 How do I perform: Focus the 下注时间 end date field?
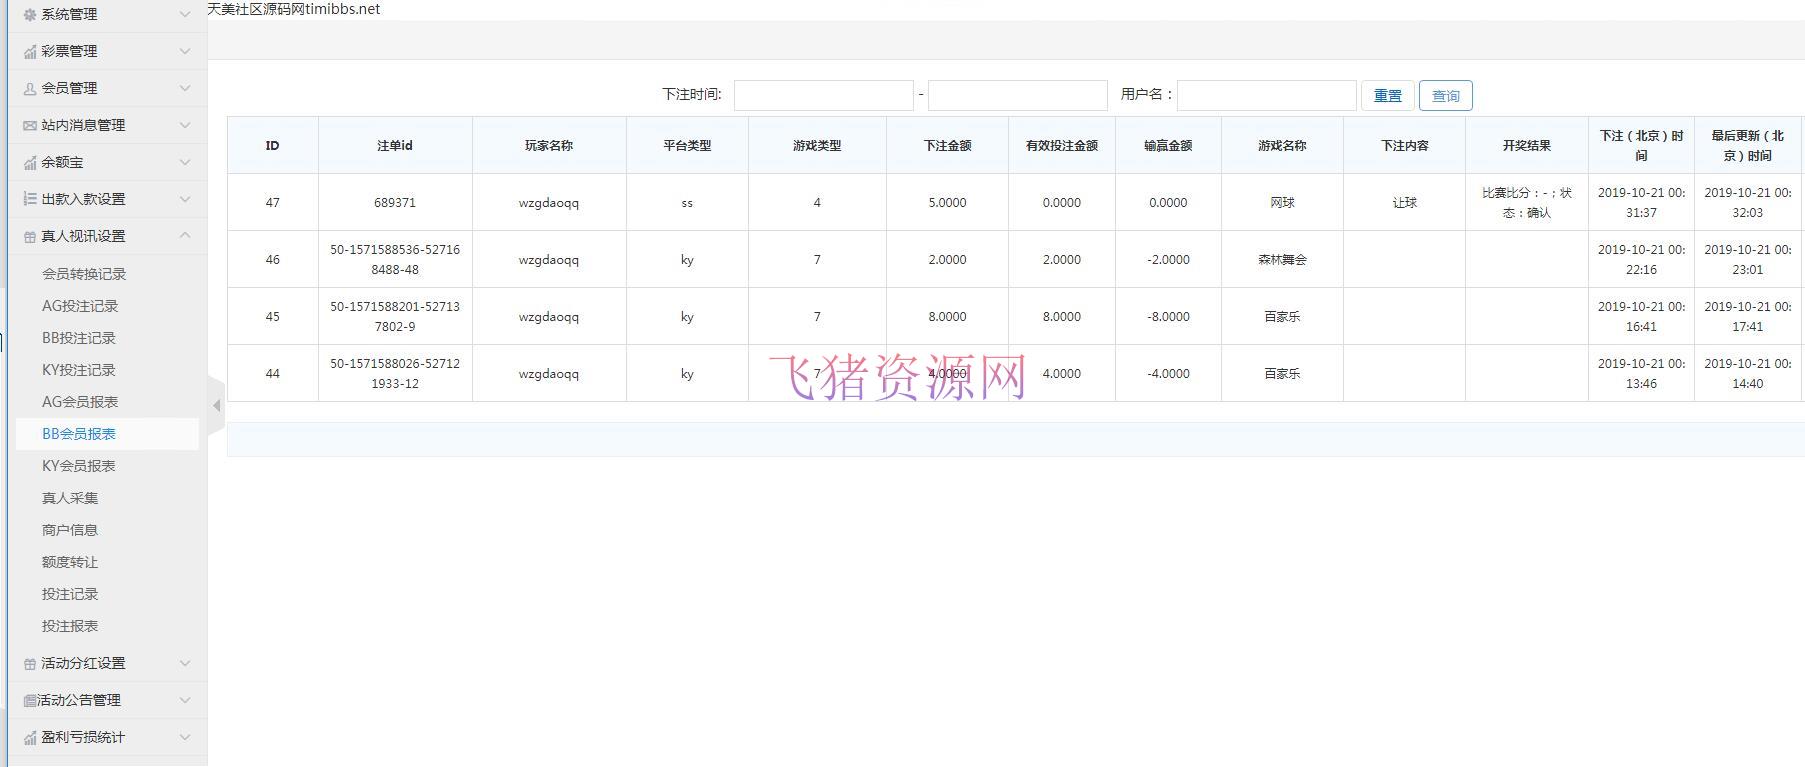(1018, 95)
